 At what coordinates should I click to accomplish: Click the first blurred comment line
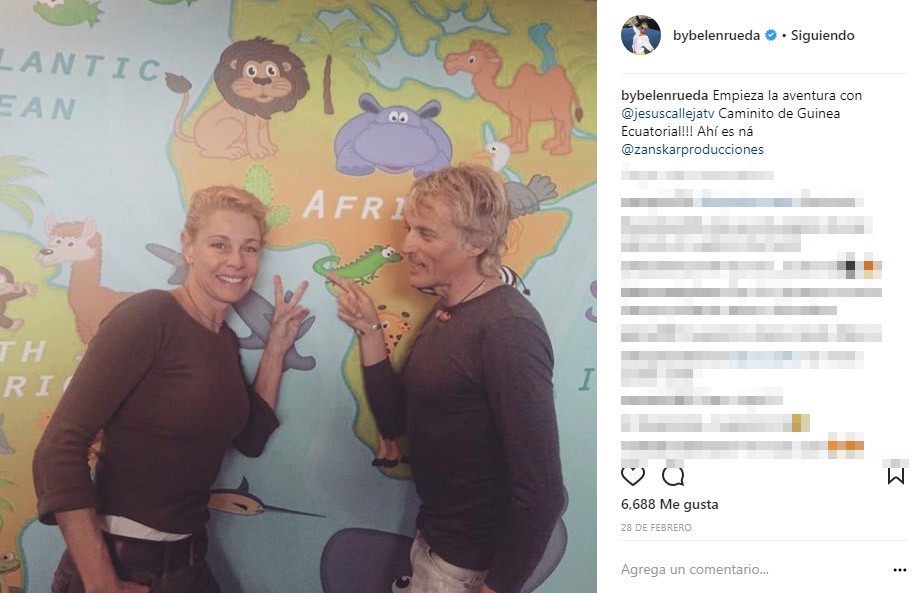coord(697,175)
